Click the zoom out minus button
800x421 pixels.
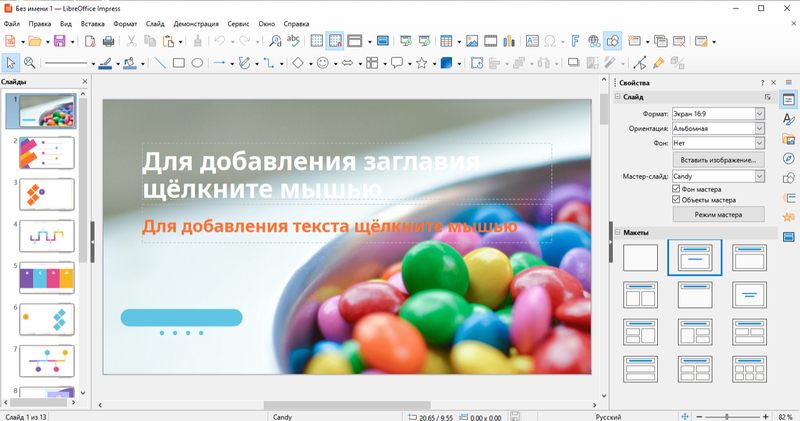tap(699, 416)
